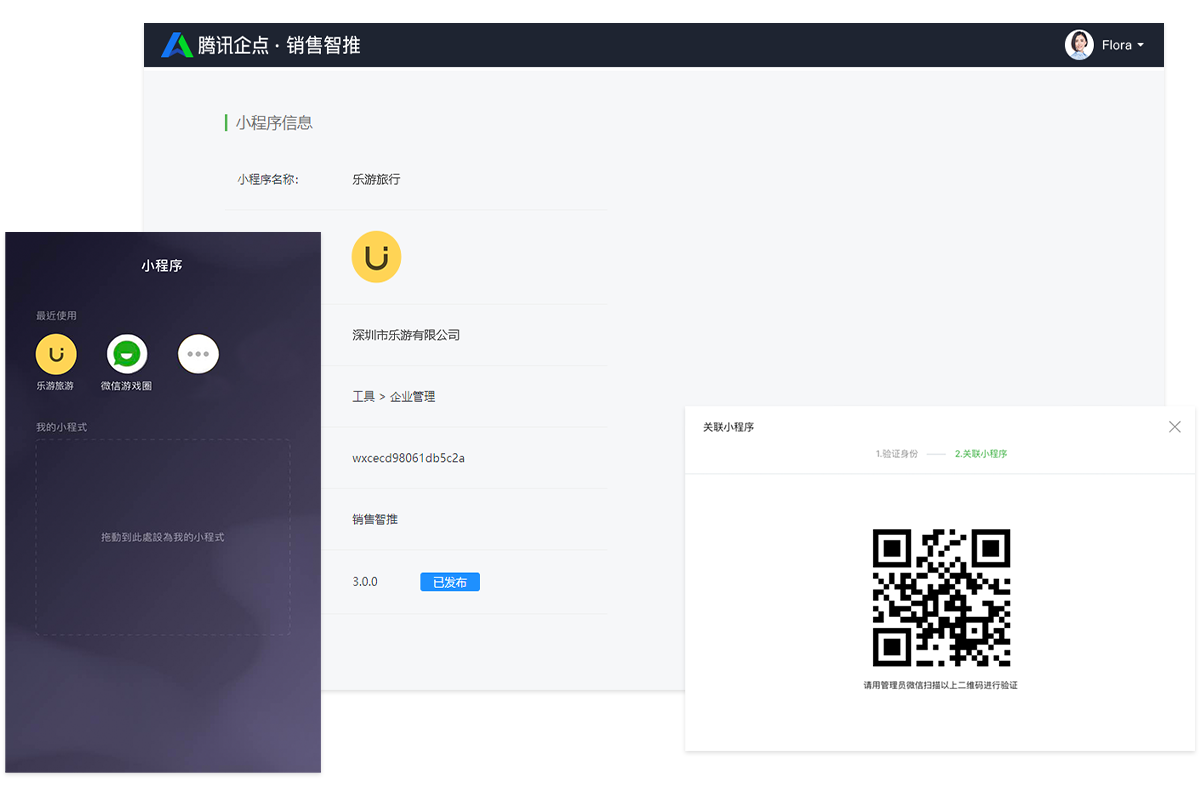
Task: Click the 已发布 status button
Action: (x=450, y=582)
